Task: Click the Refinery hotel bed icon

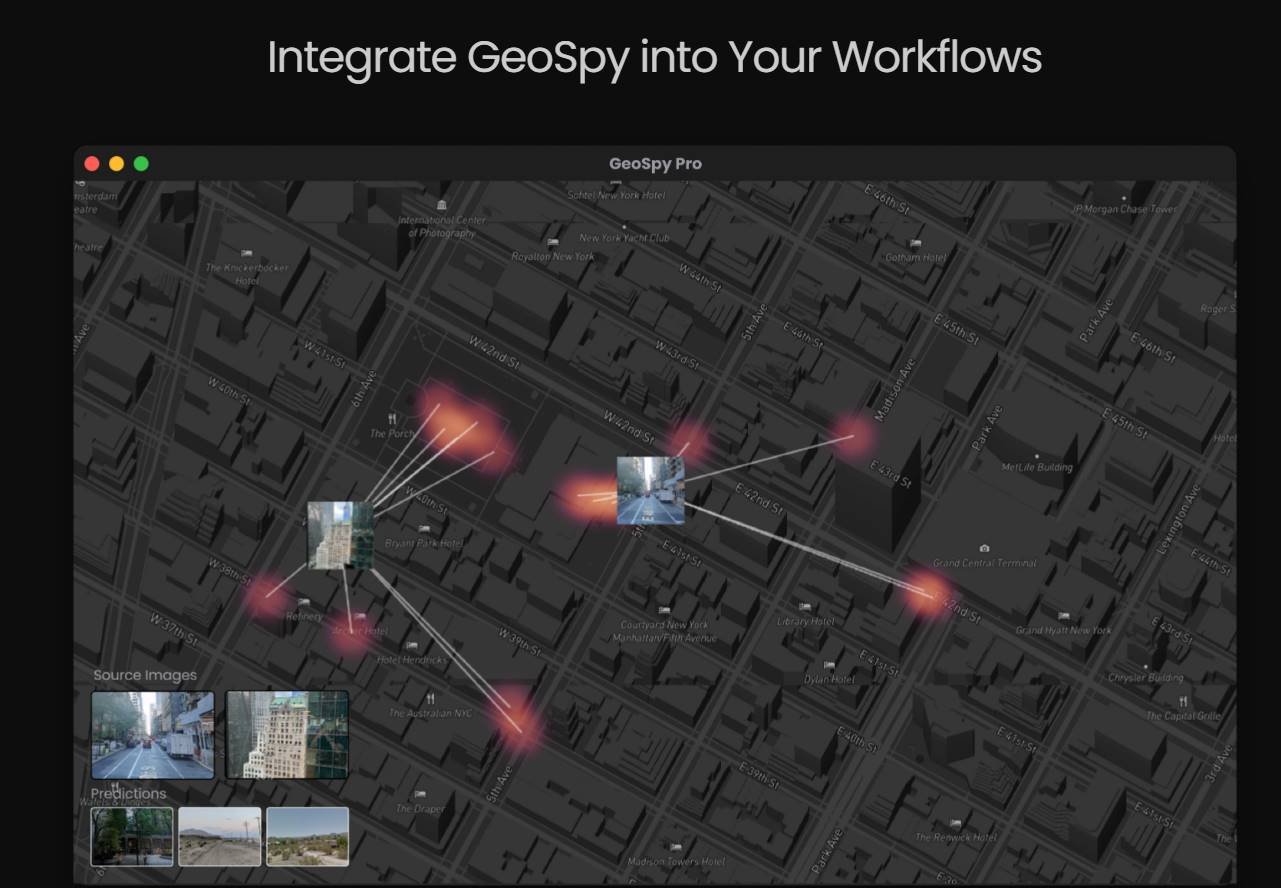Action: (303, 602)
